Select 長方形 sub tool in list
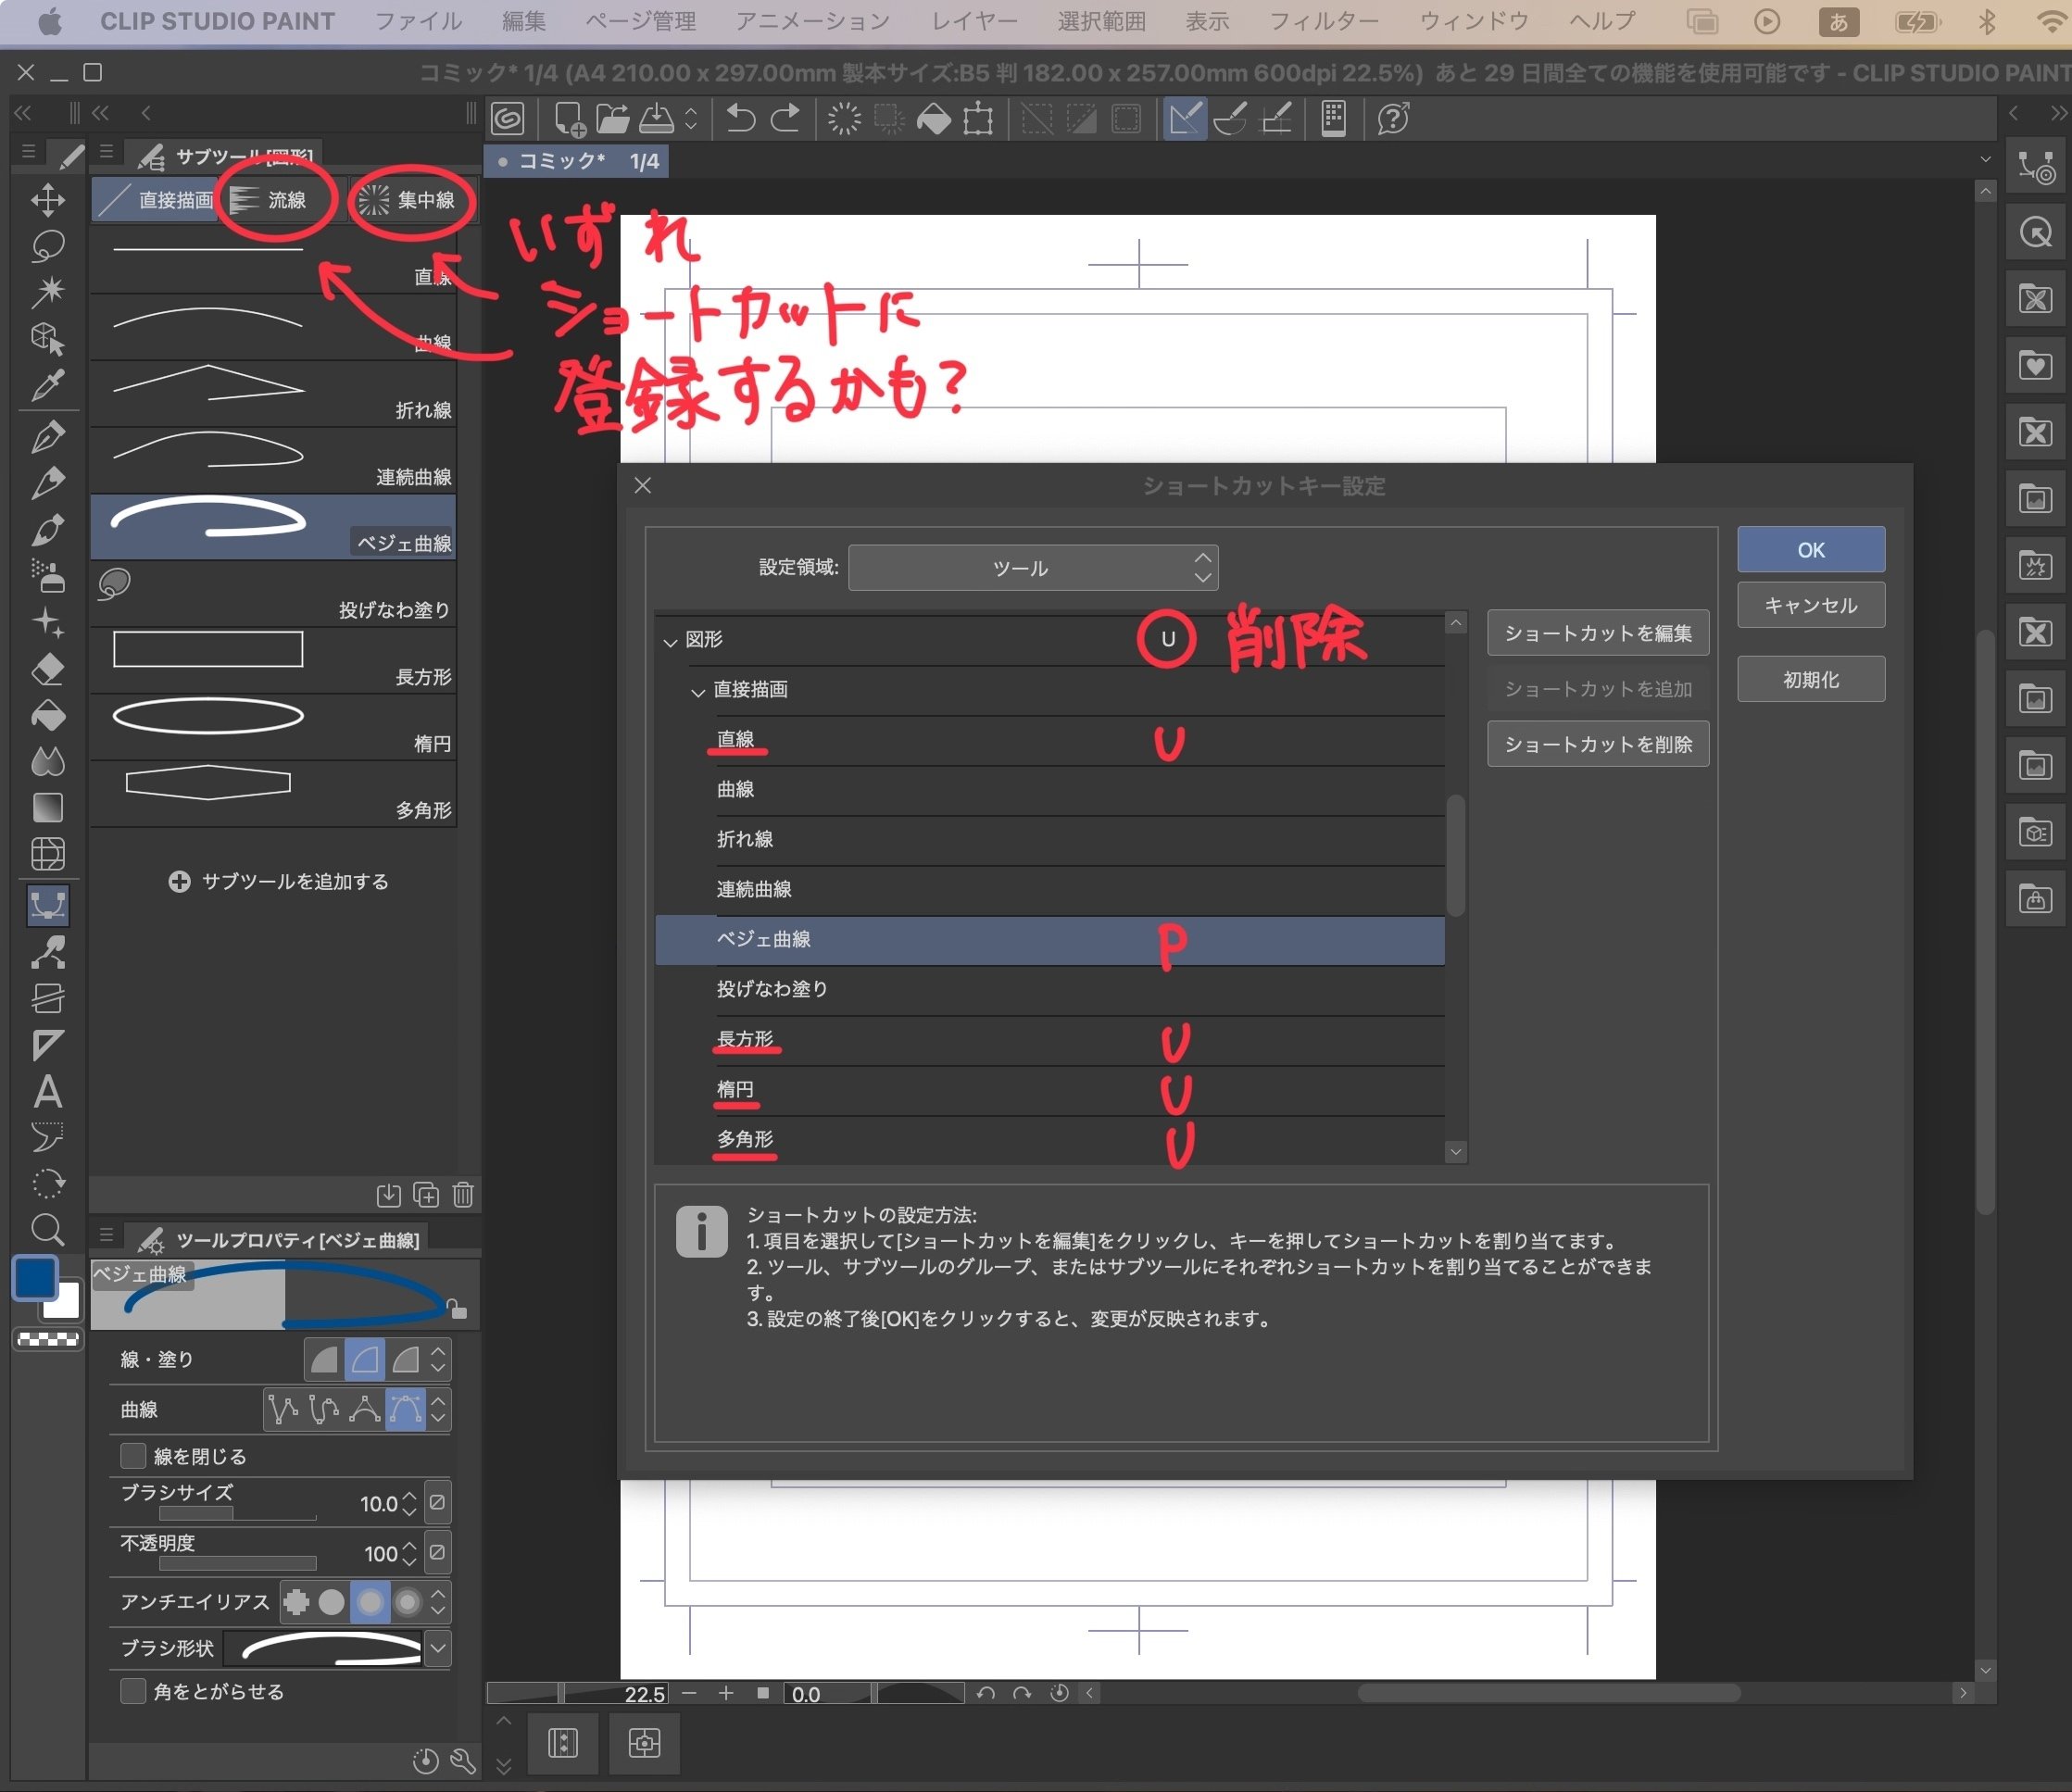 tap(273, 659)
